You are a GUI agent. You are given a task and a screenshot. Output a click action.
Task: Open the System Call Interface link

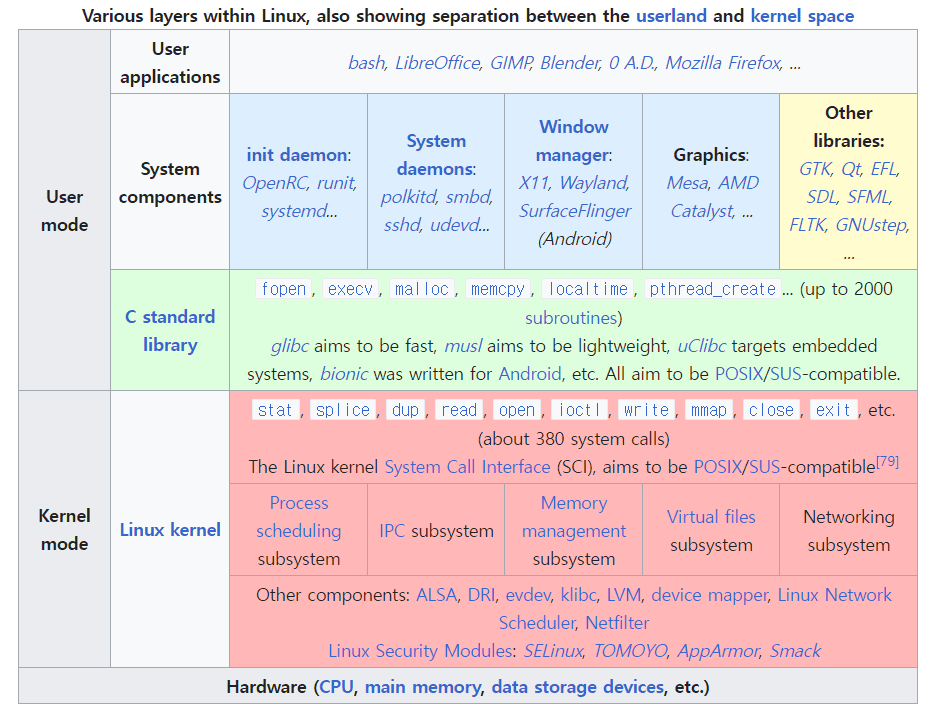(467, 467)
